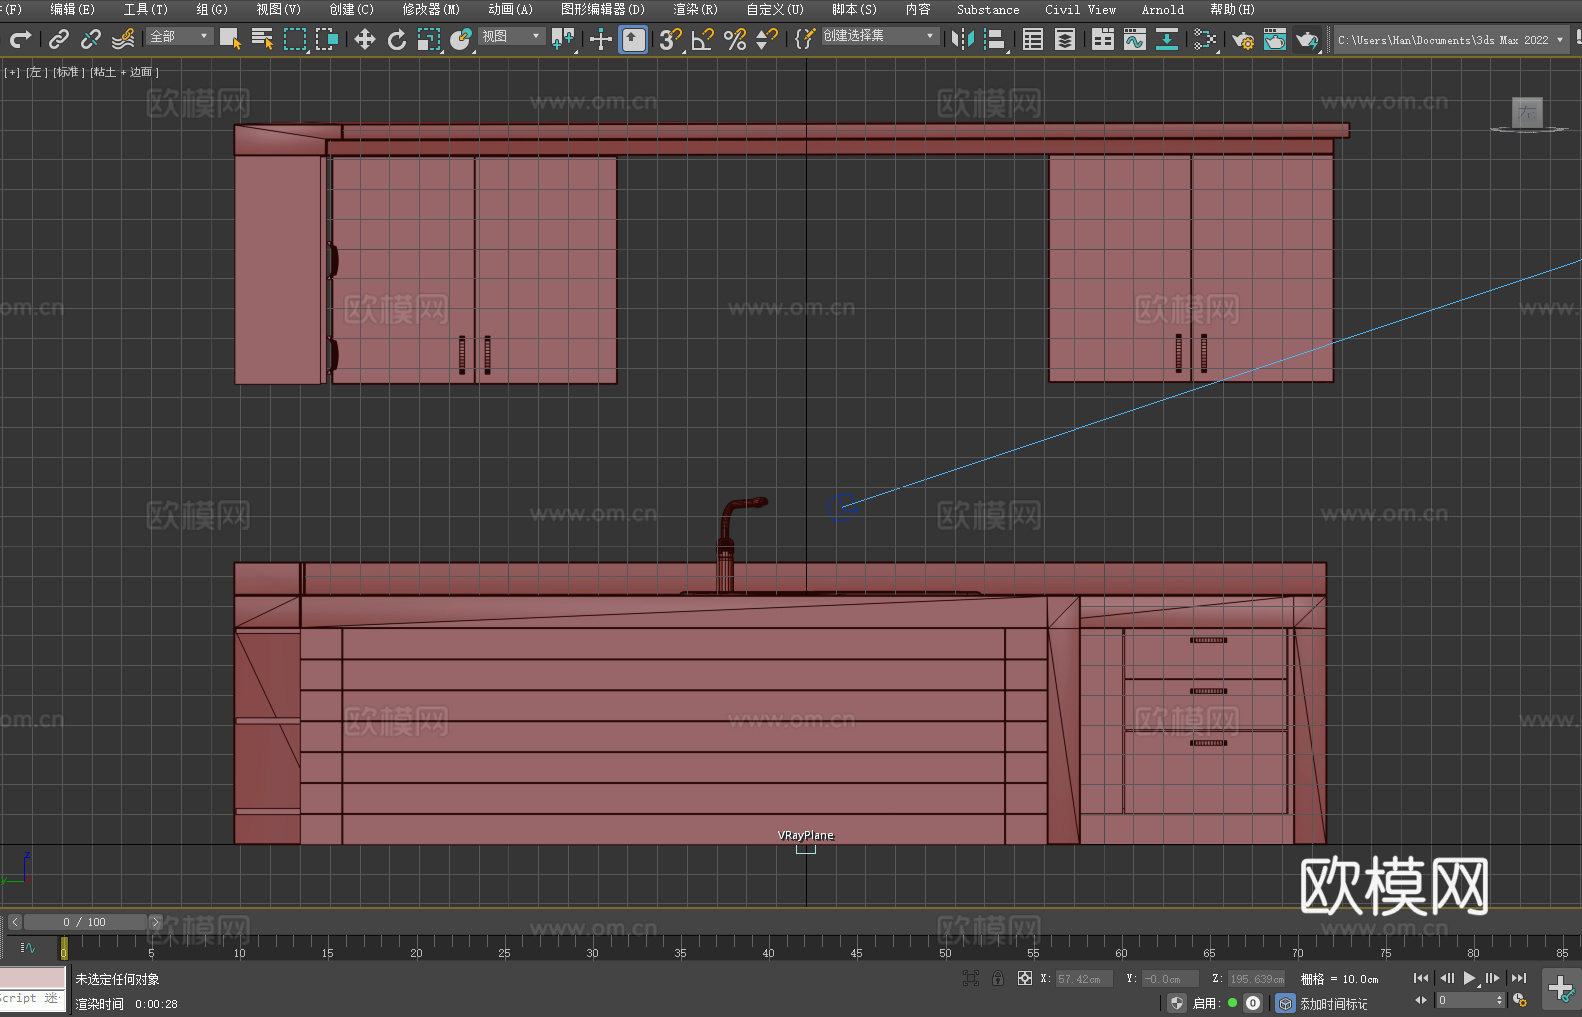
Task: Click the ViewCube face in viewport
Action: [x=1527, y=112]
